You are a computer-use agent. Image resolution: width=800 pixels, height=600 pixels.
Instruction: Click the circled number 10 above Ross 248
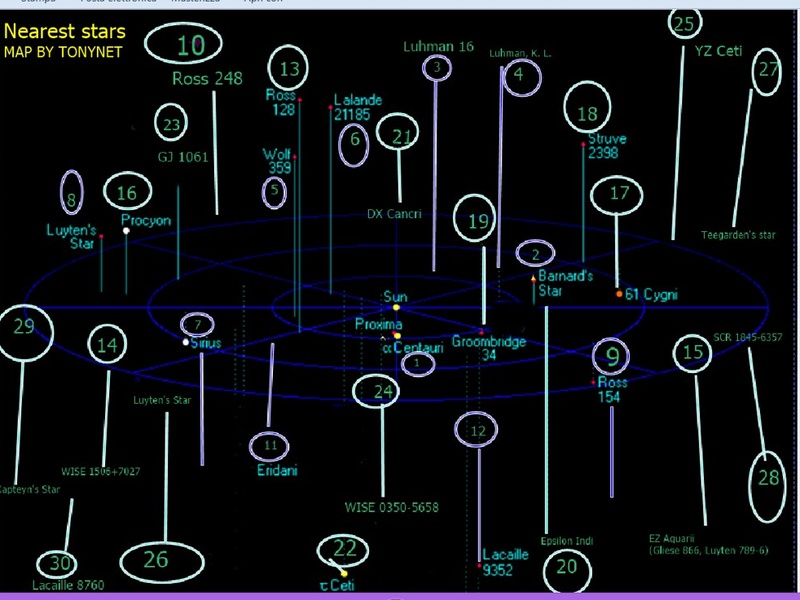183,44
